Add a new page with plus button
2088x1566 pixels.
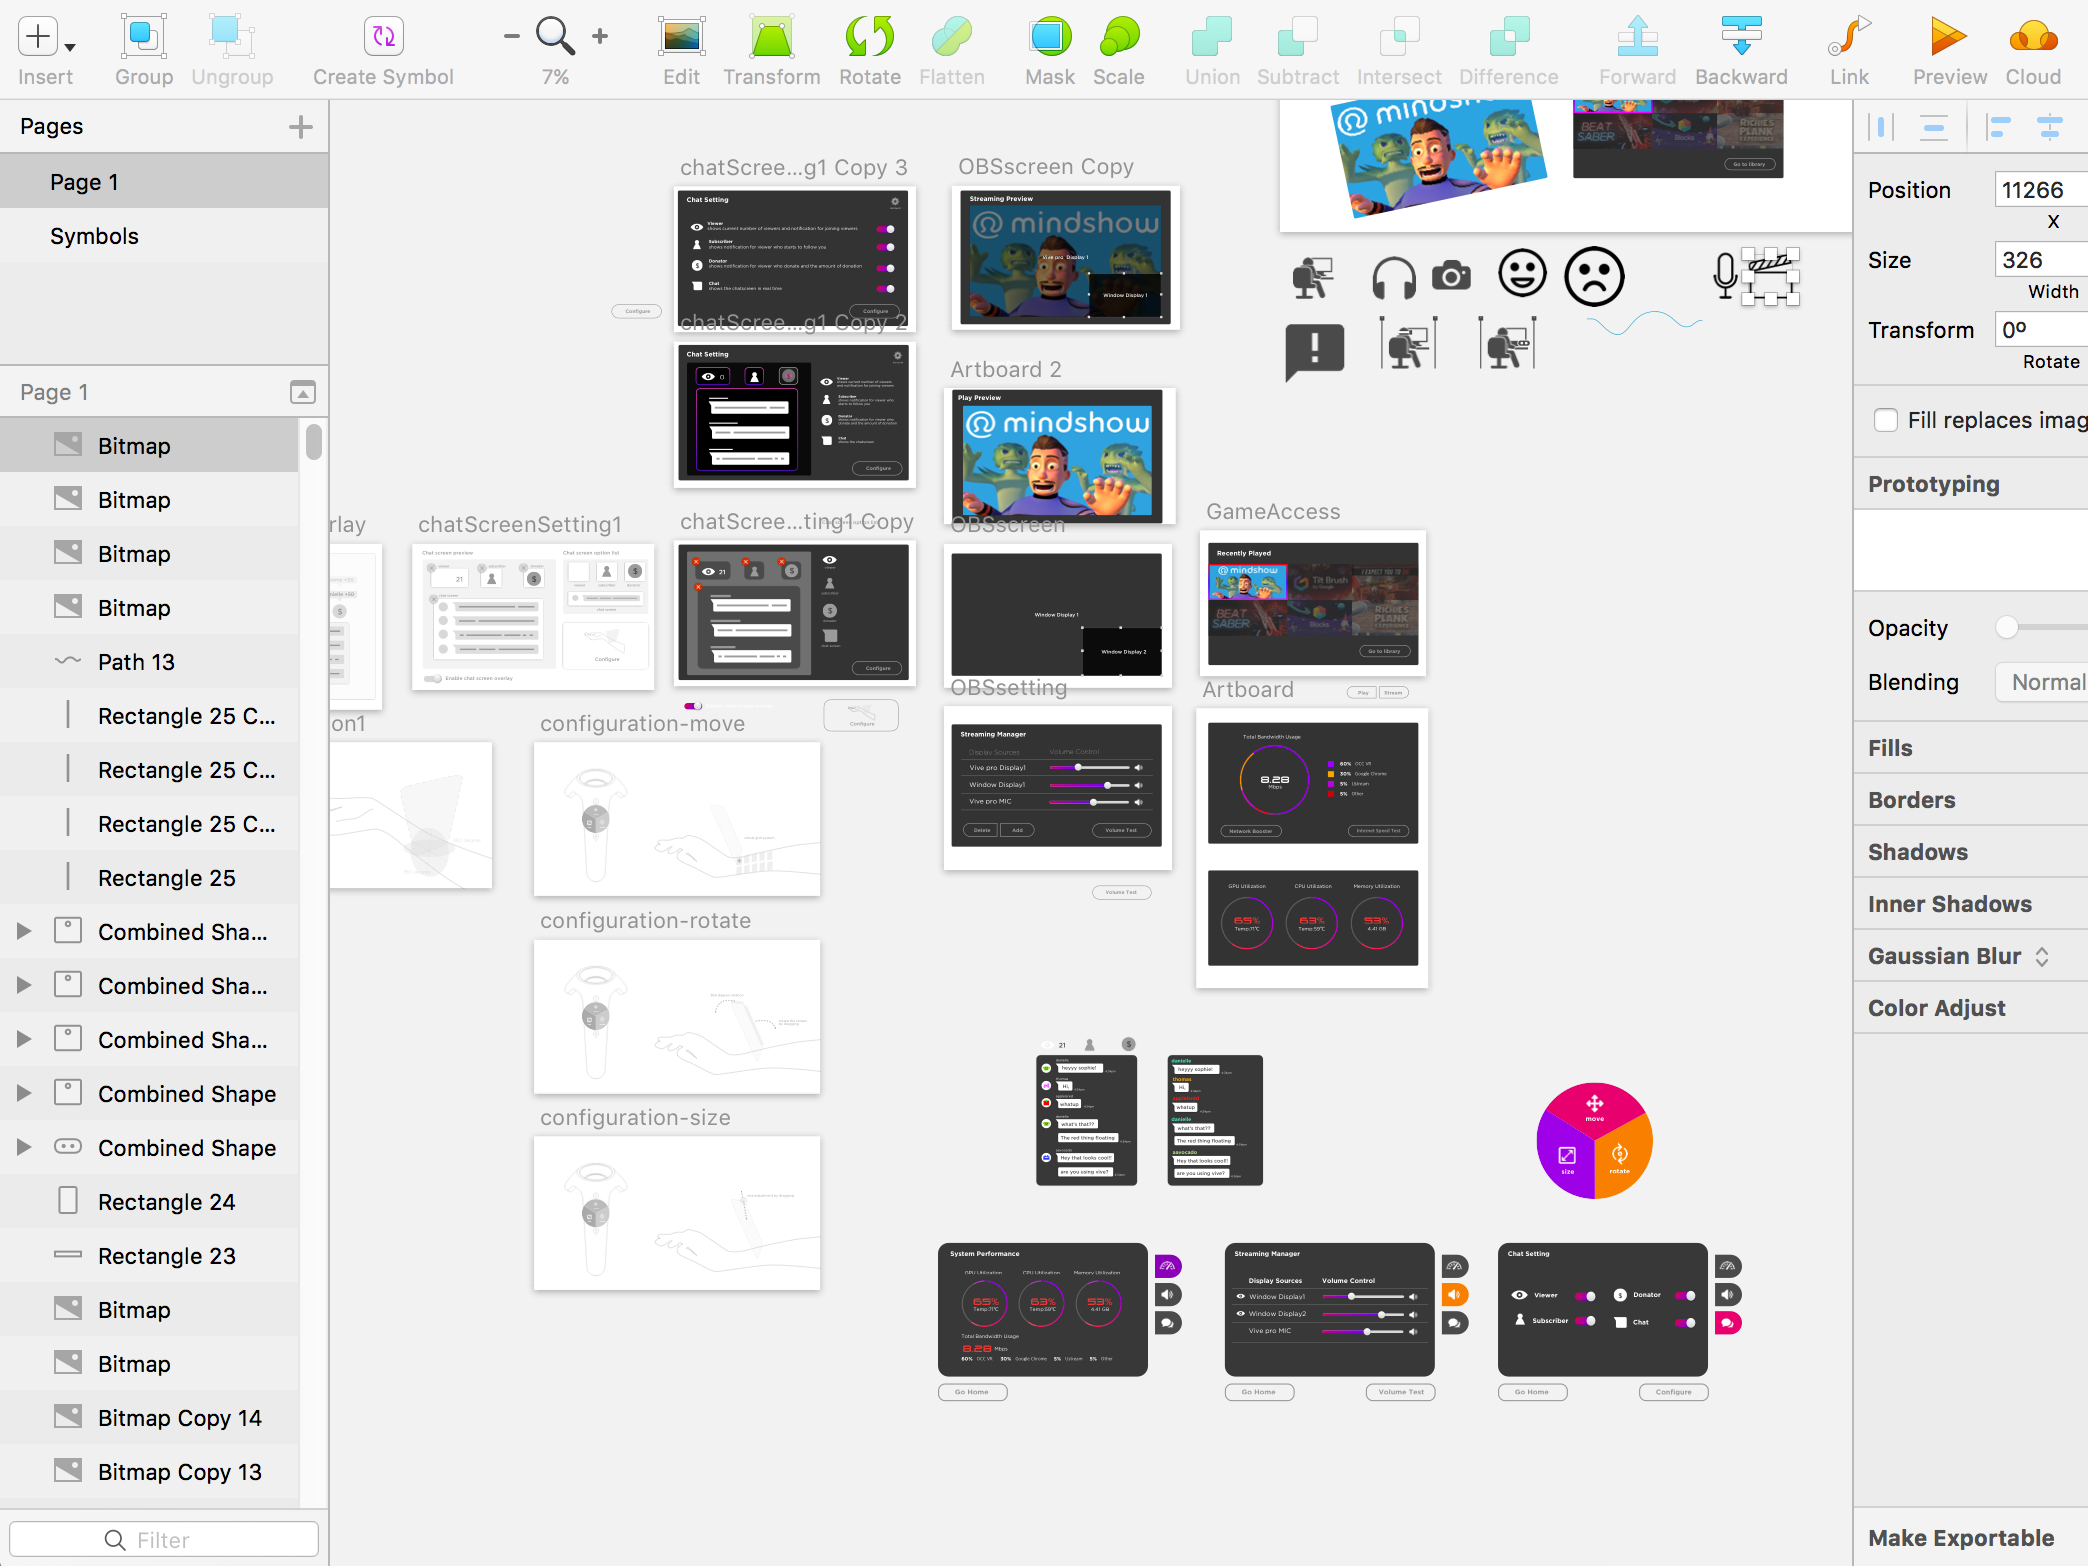301,127
